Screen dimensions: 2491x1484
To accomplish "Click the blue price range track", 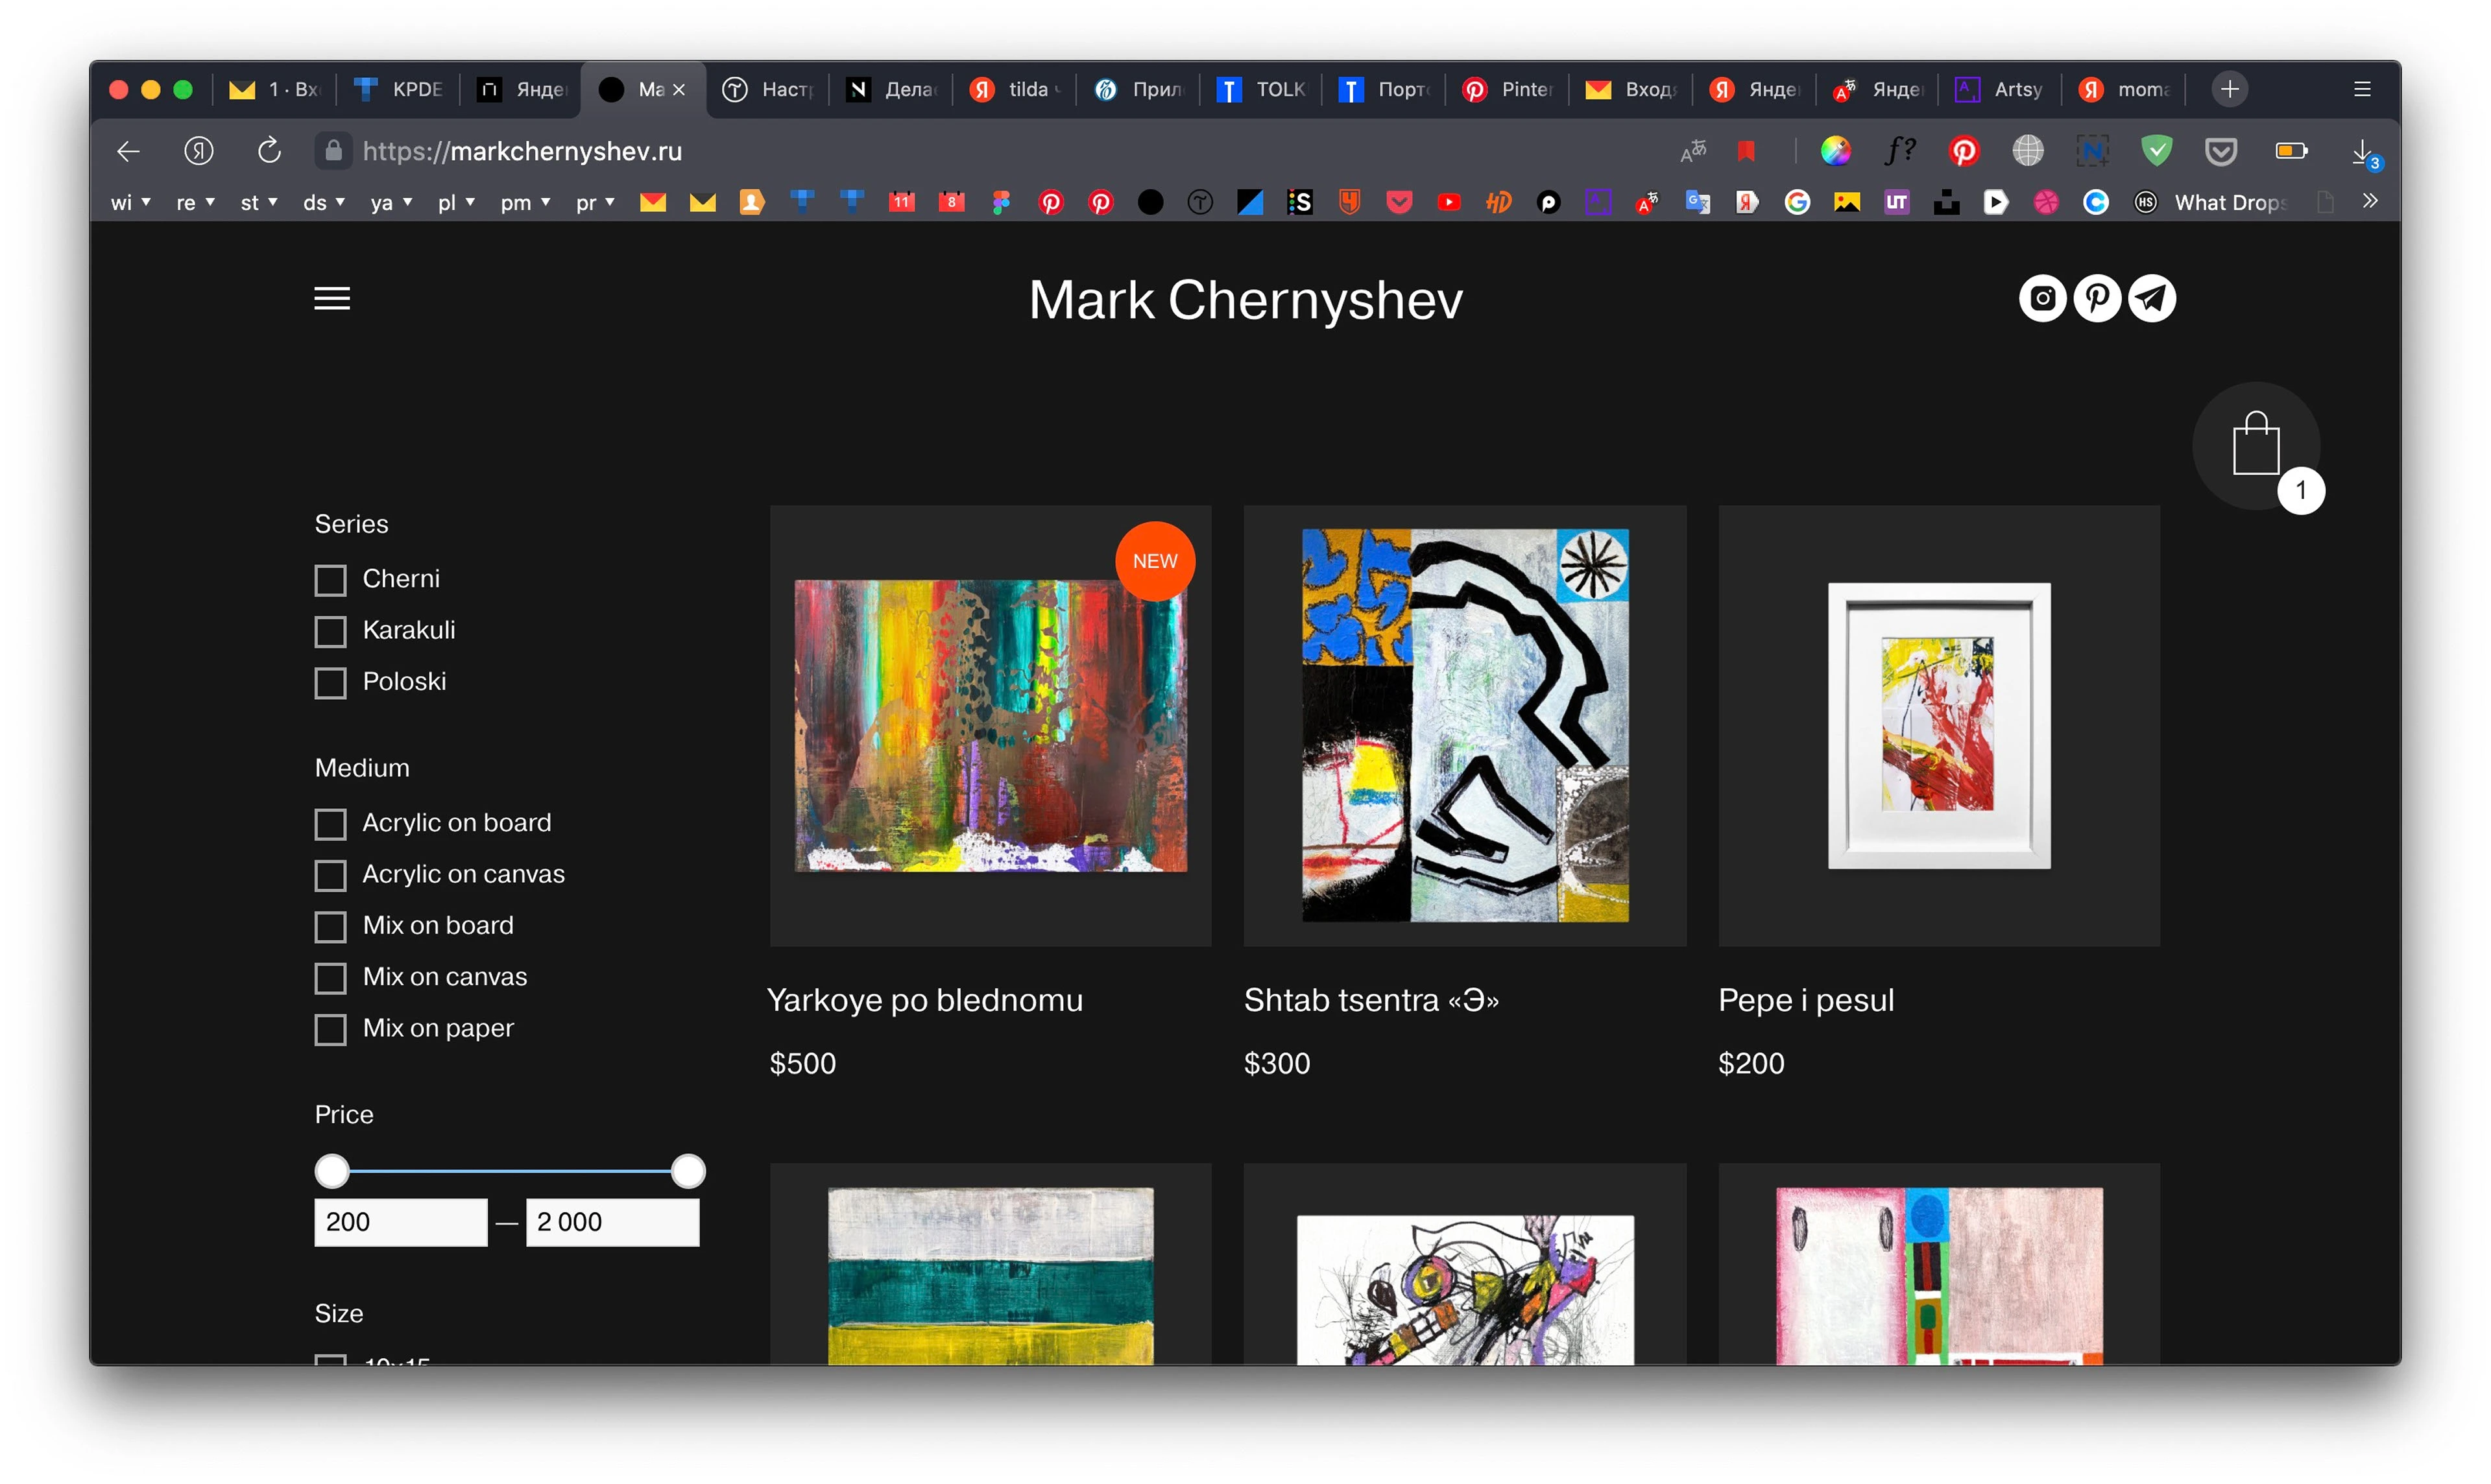I will pyautogui.click(x=510, y=1170).
